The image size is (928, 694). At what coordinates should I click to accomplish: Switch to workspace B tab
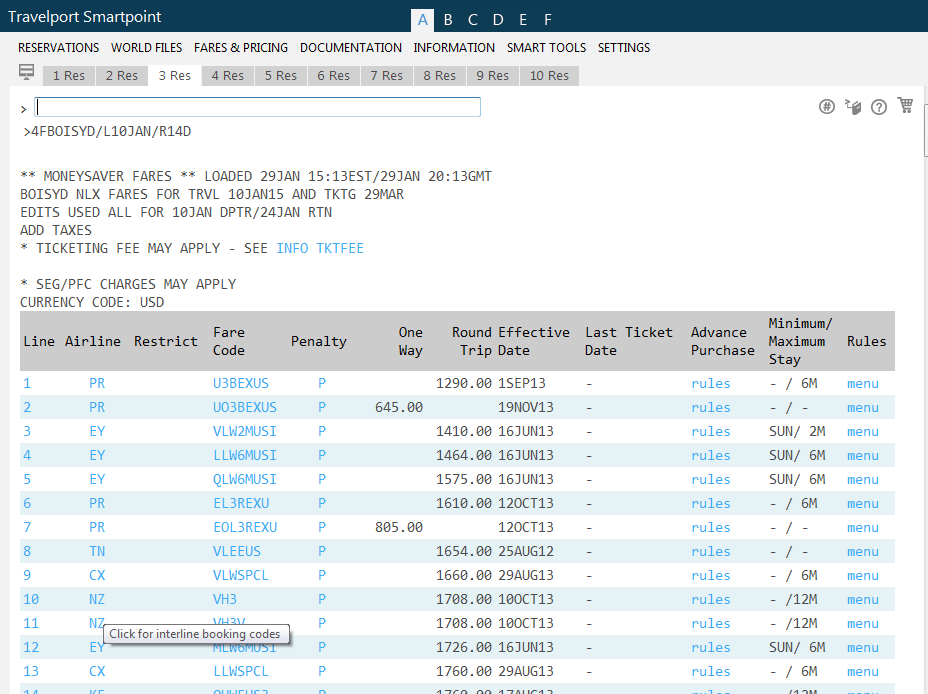click(x=448, y=20)
